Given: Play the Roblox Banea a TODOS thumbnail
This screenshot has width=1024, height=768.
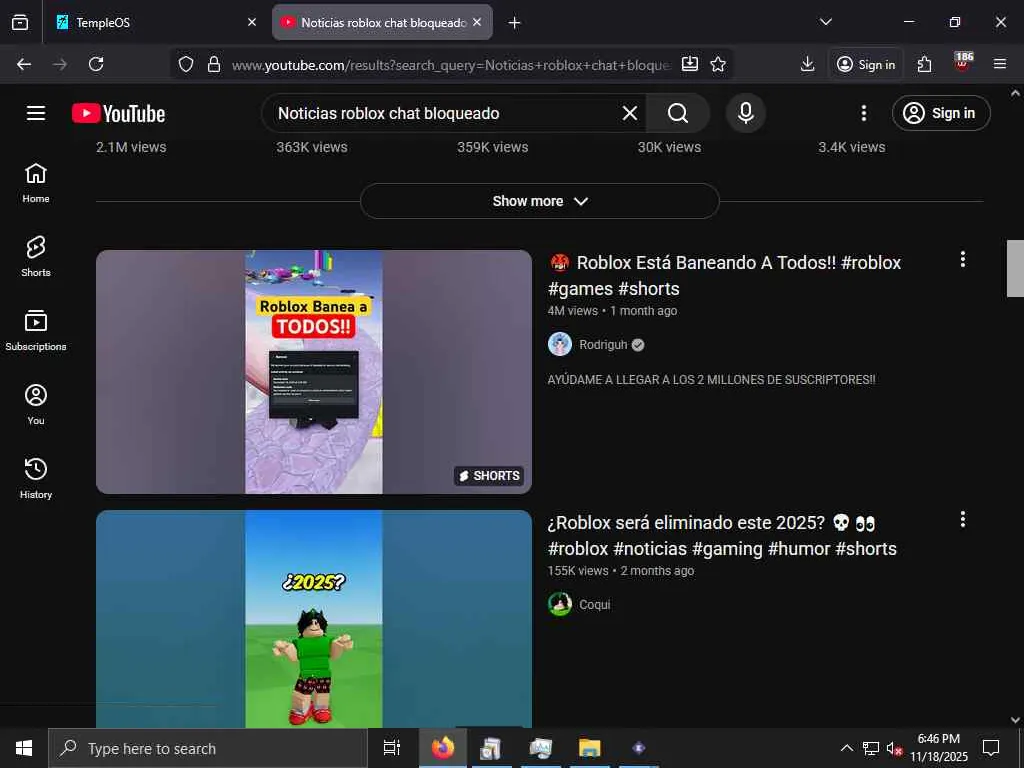Looking at the screenshot, I should tap(313, 372).
